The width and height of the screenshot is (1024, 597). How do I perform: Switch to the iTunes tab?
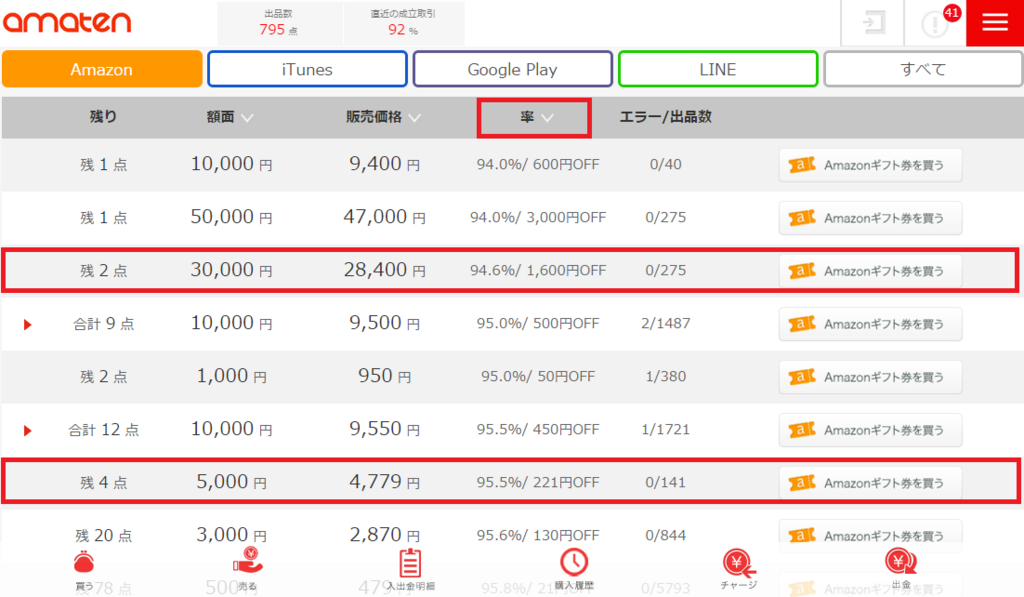307,69
